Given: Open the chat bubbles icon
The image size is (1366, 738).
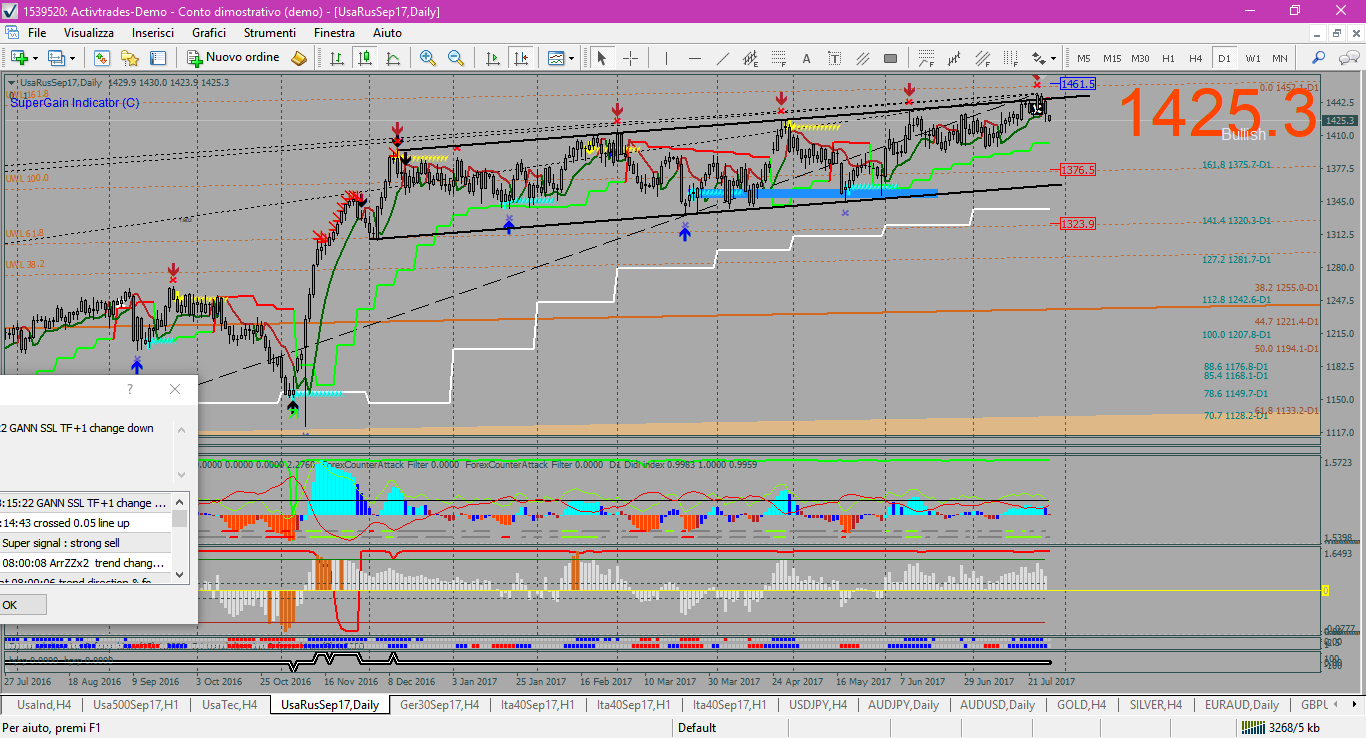Looking at the screenshot, I should pyautogui.click(x=1348, y=58).
